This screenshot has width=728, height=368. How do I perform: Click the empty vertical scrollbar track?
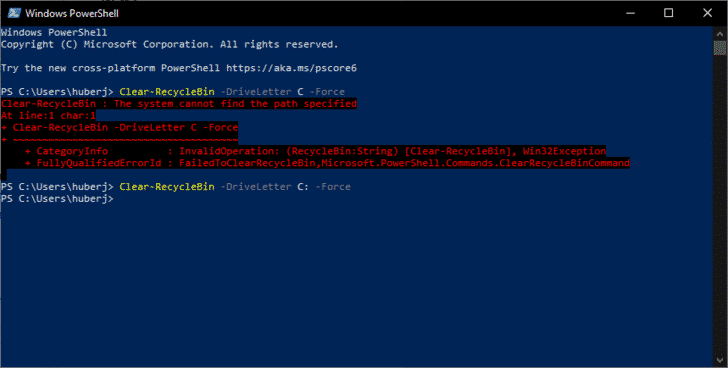click(x=720, y=204)
